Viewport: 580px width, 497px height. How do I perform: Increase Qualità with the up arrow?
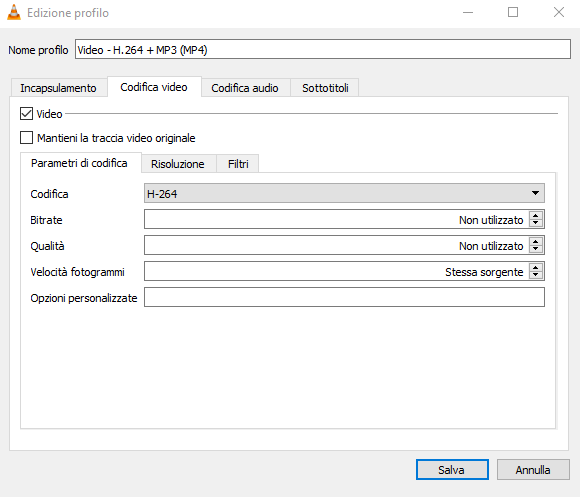536,241
